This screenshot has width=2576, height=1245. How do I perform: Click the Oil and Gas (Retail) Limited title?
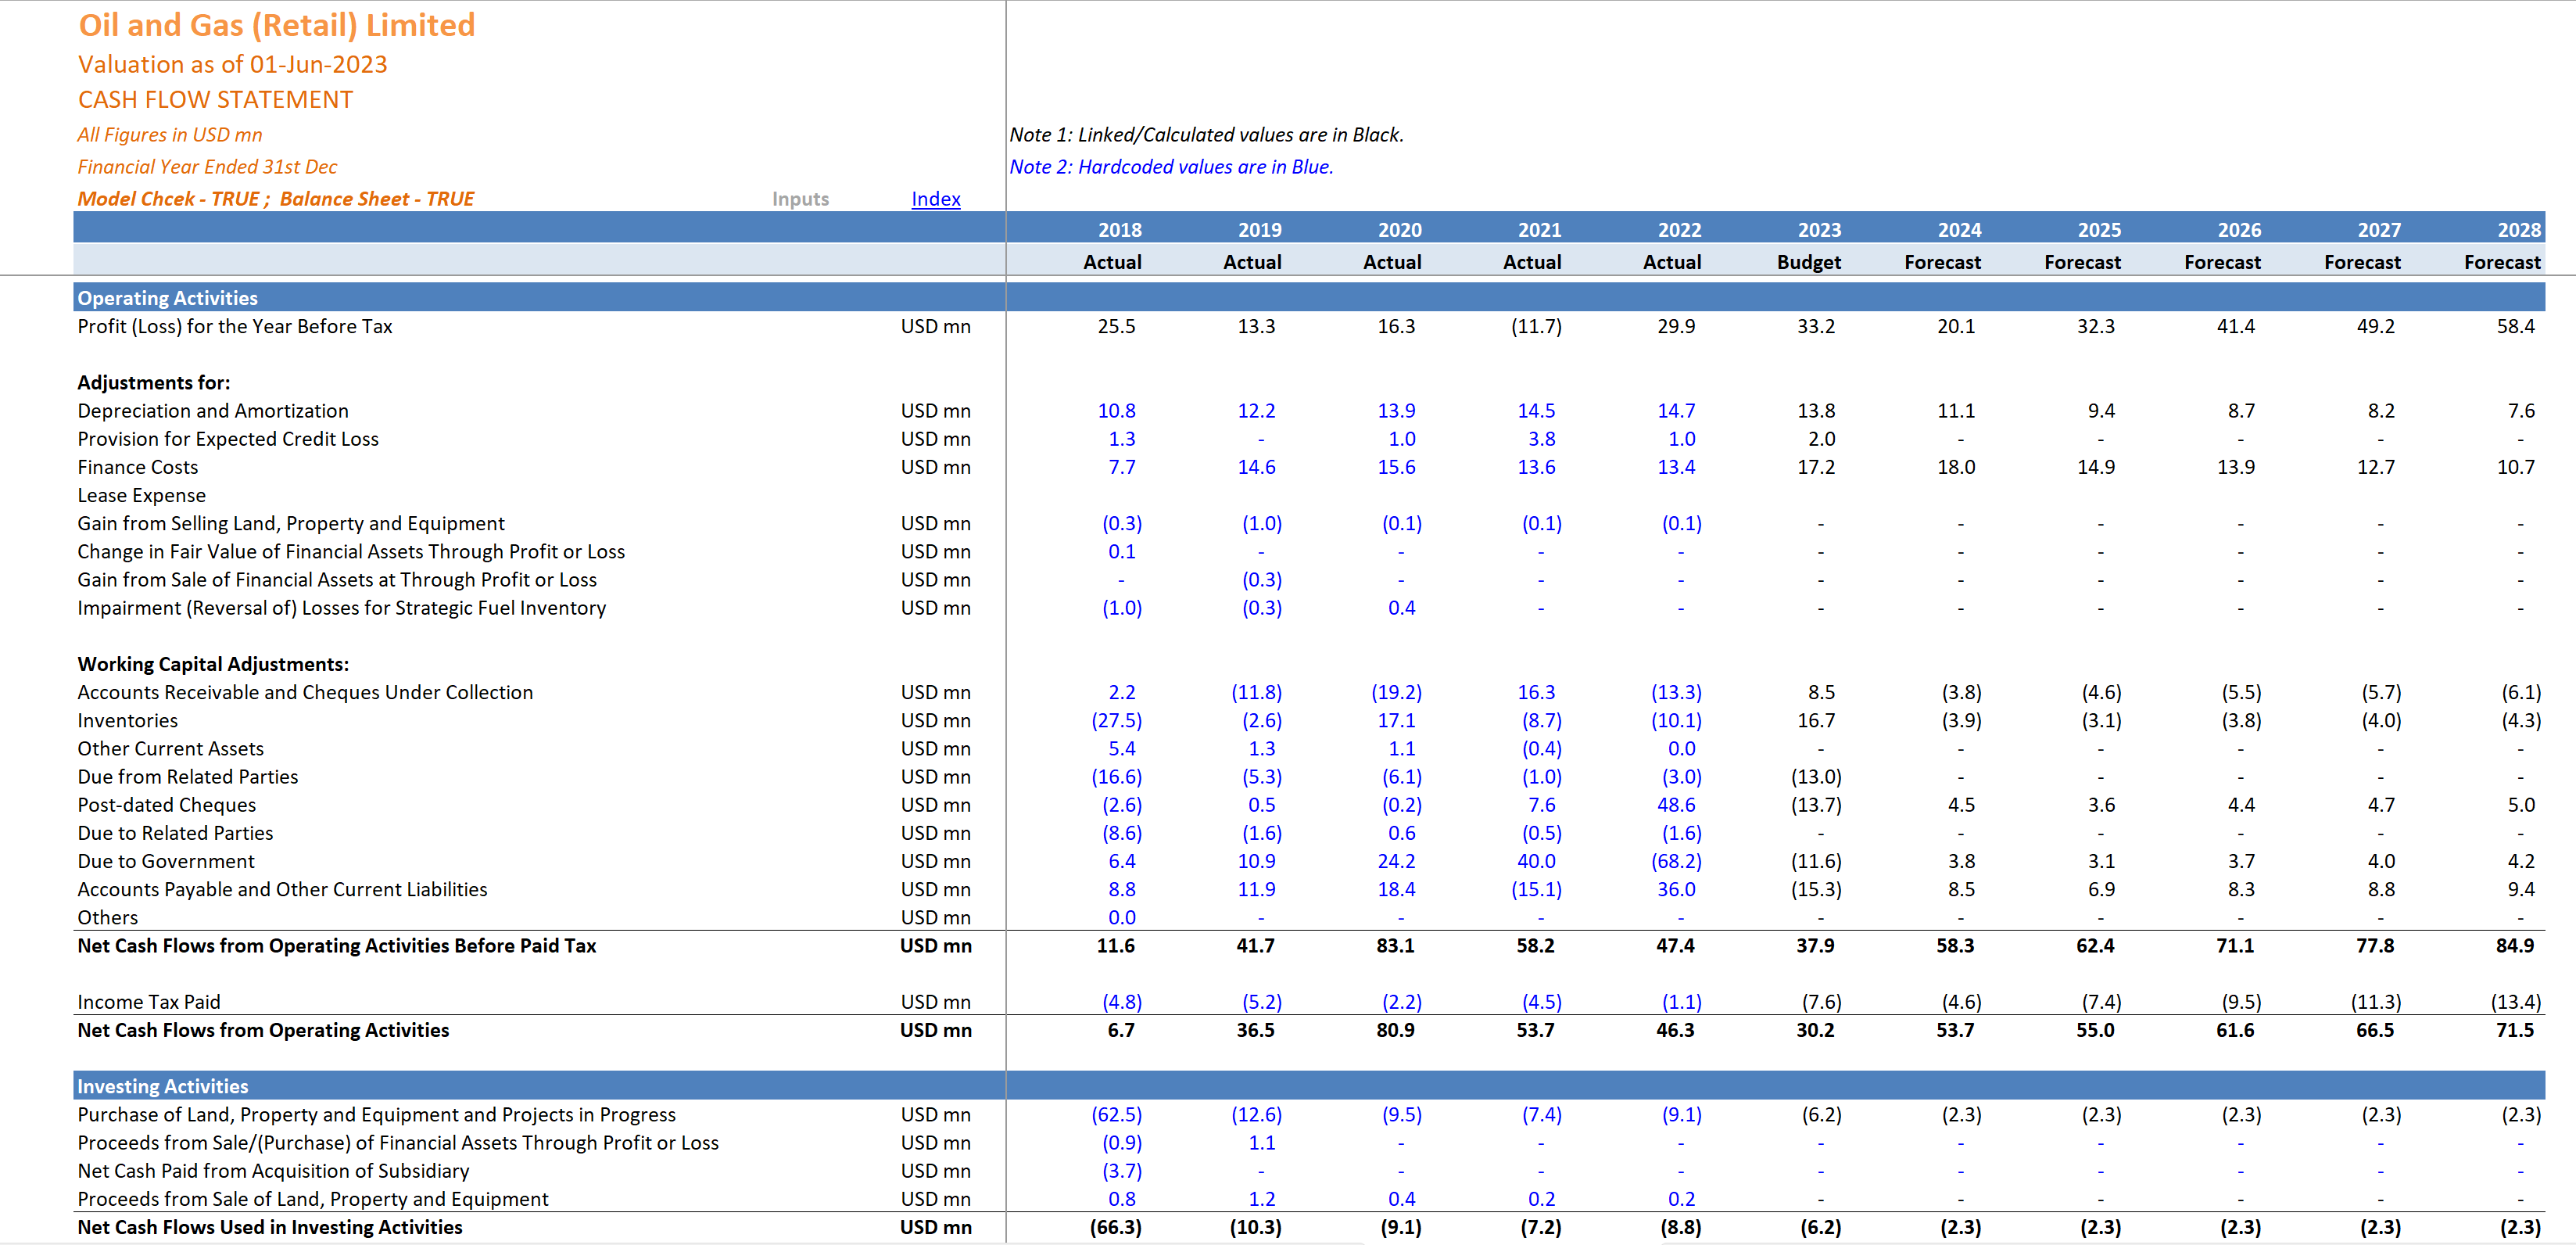pos(276,24)
